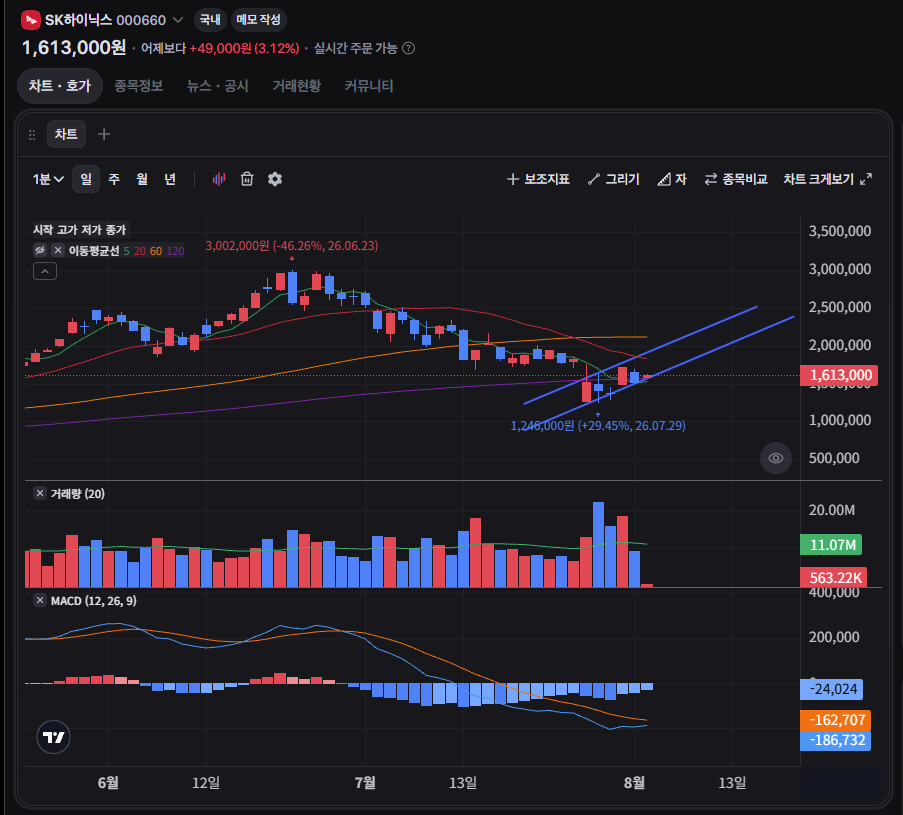Open the 뉴스 · 공시 tab
903x815 pixels.
(x=217, y=86)
